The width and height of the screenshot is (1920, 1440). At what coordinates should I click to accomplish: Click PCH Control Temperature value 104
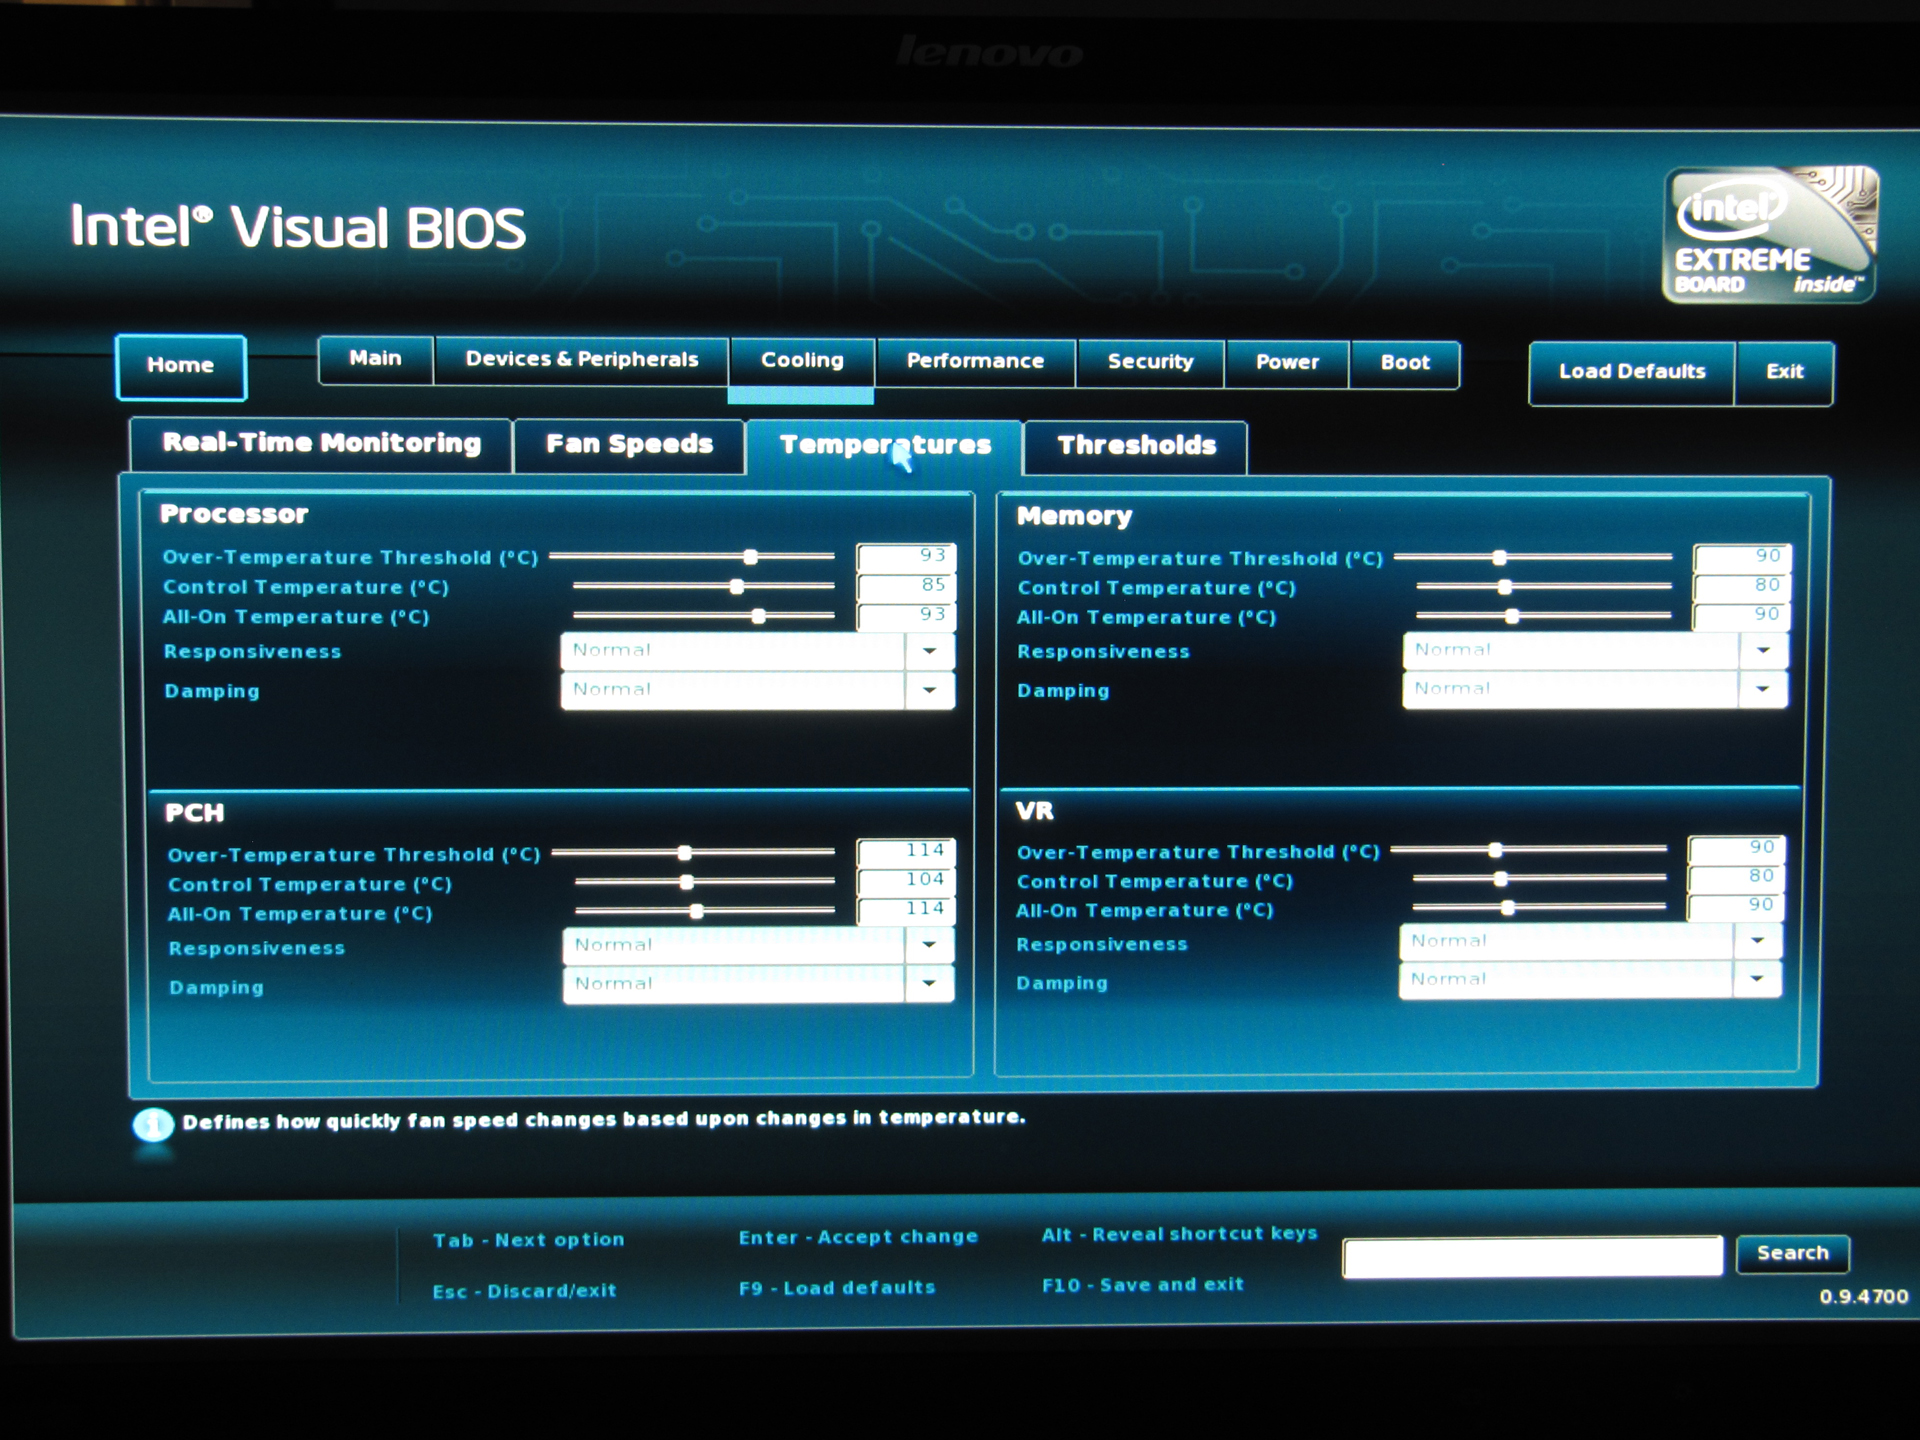[x=906, y=880]
